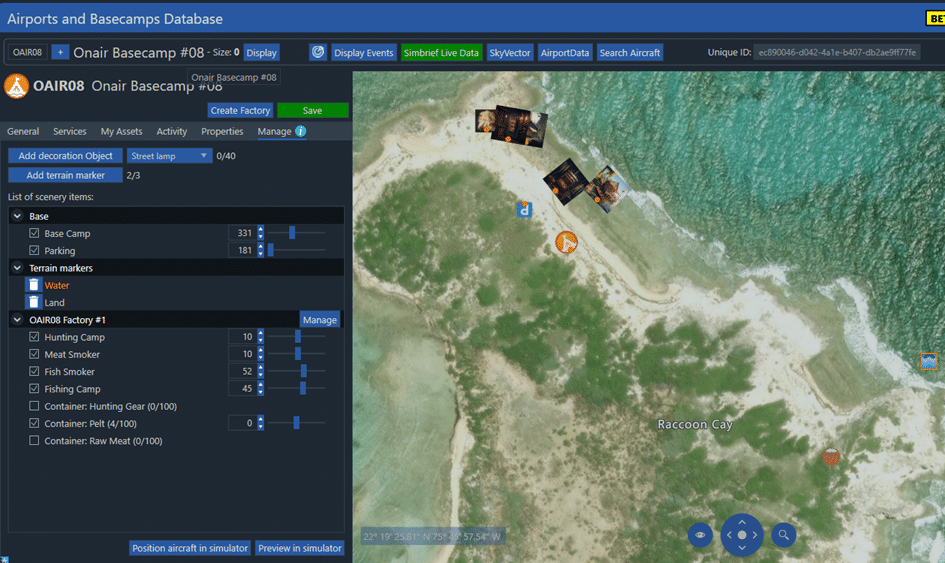
Task: Pan map up with the top arrow
Action: point(742,522)
